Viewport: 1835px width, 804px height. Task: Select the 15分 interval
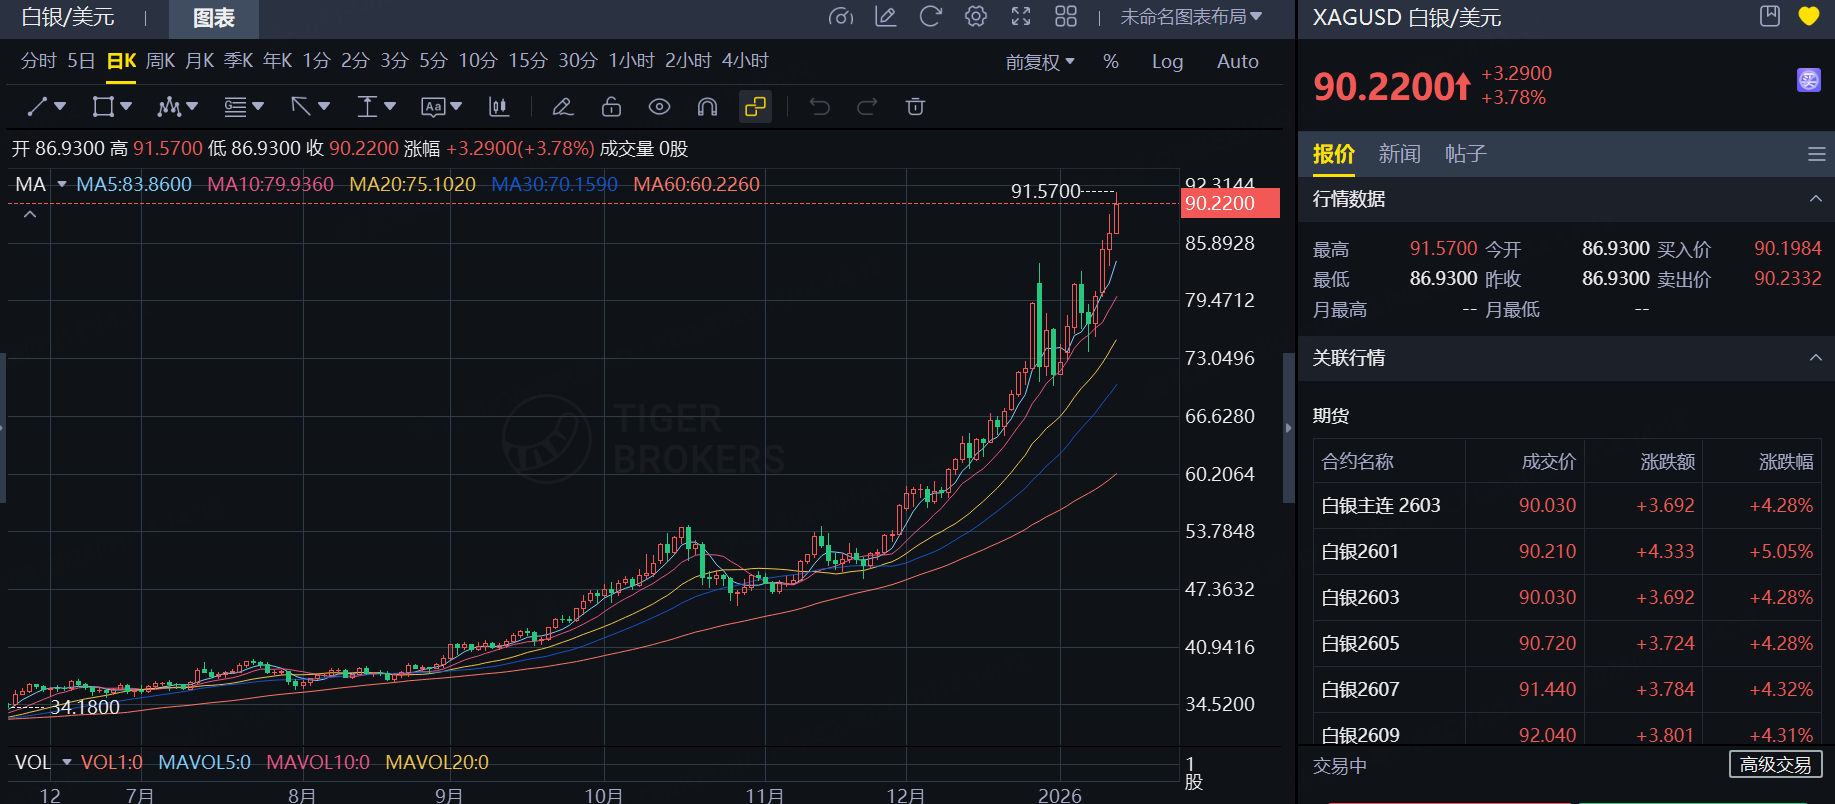pos(528,61)
